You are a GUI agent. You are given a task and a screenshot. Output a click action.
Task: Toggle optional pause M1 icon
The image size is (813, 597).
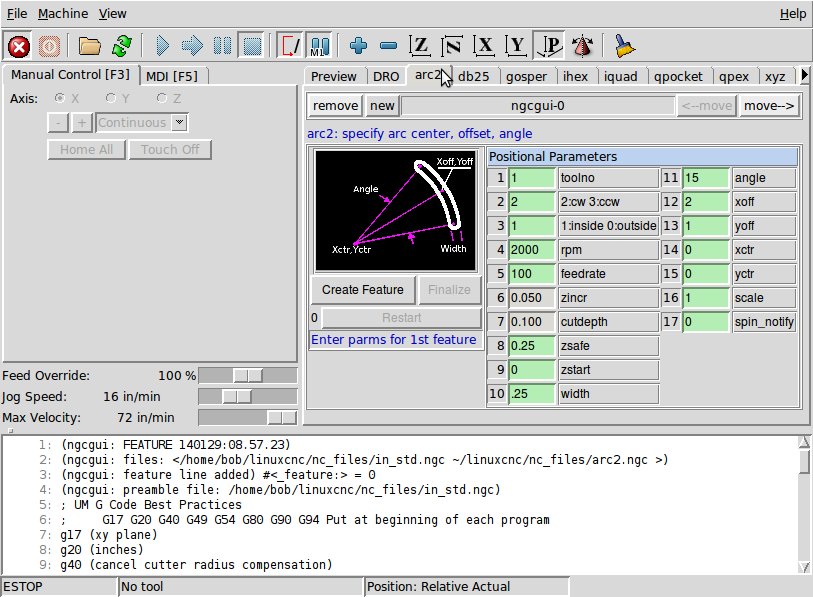pos(320,47)
